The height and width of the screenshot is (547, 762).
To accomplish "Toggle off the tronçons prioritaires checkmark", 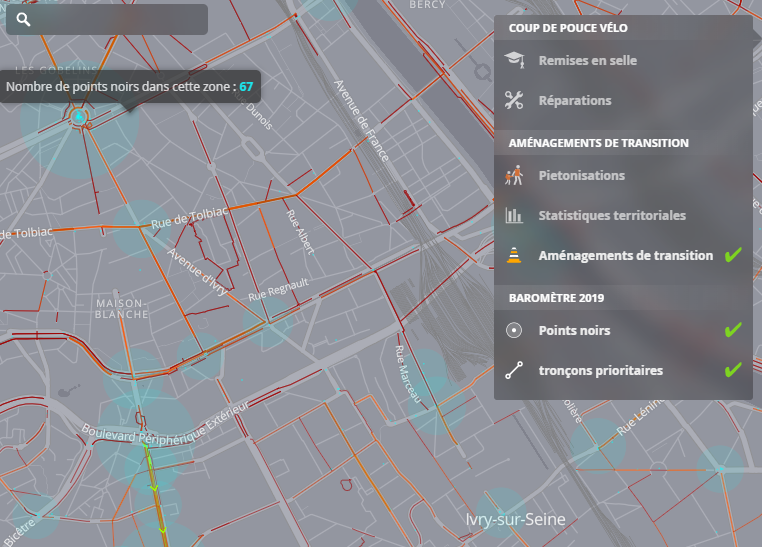I will (733, 370).
